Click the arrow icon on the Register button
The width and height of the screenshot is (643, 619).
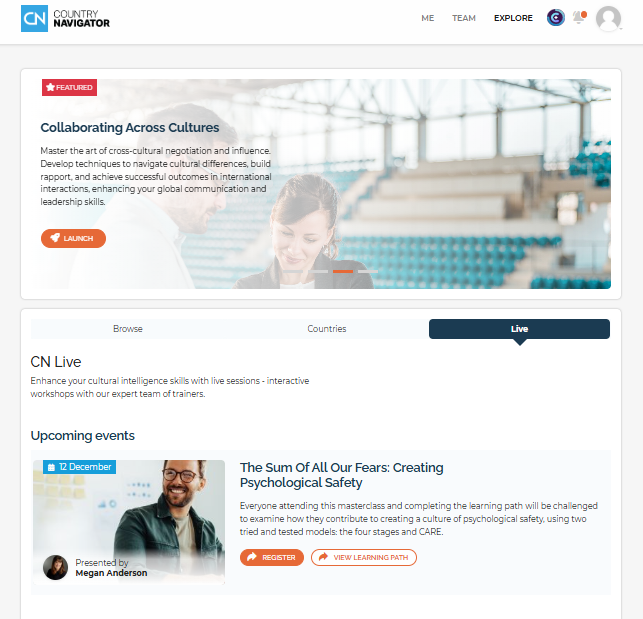(x=252, y=557)
